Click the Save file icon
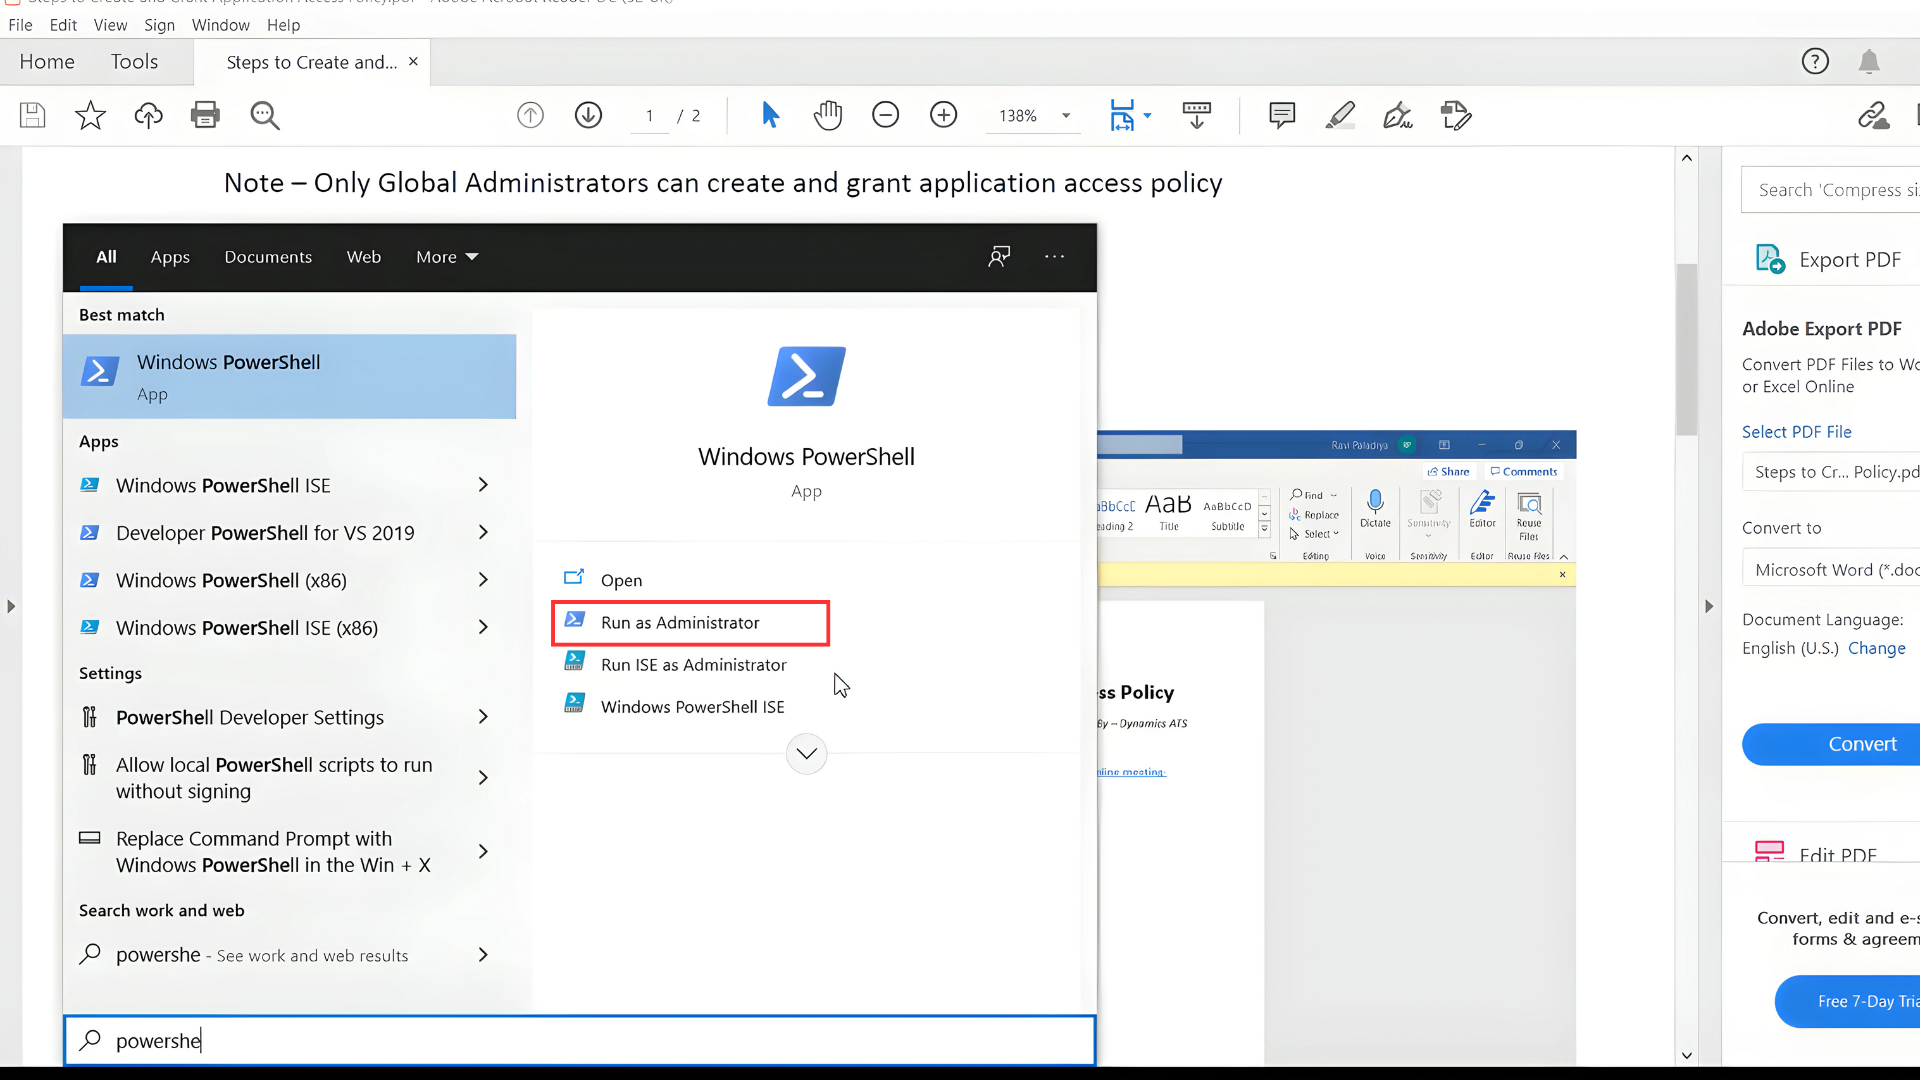The width and height of the screenshot is (1920, 1080). click(32, 115)
